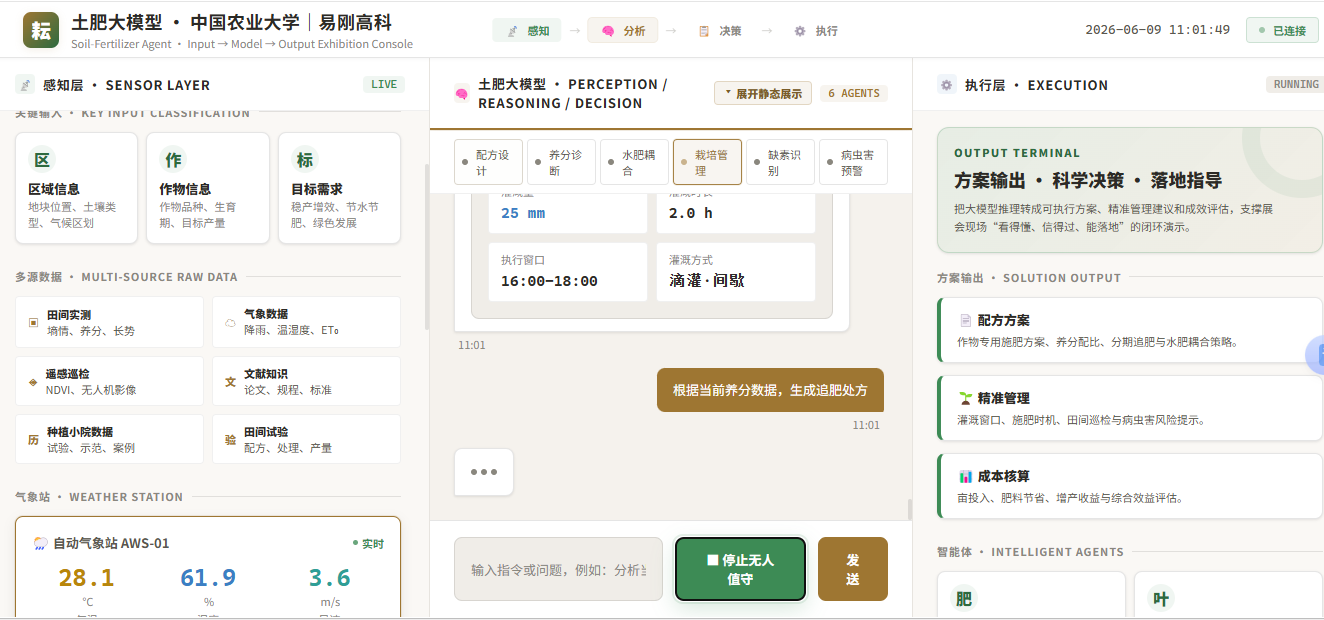This screenshot has width=1324, height=620.
Task: Click the chat panel vertical scrollbar
Action: 909,509
